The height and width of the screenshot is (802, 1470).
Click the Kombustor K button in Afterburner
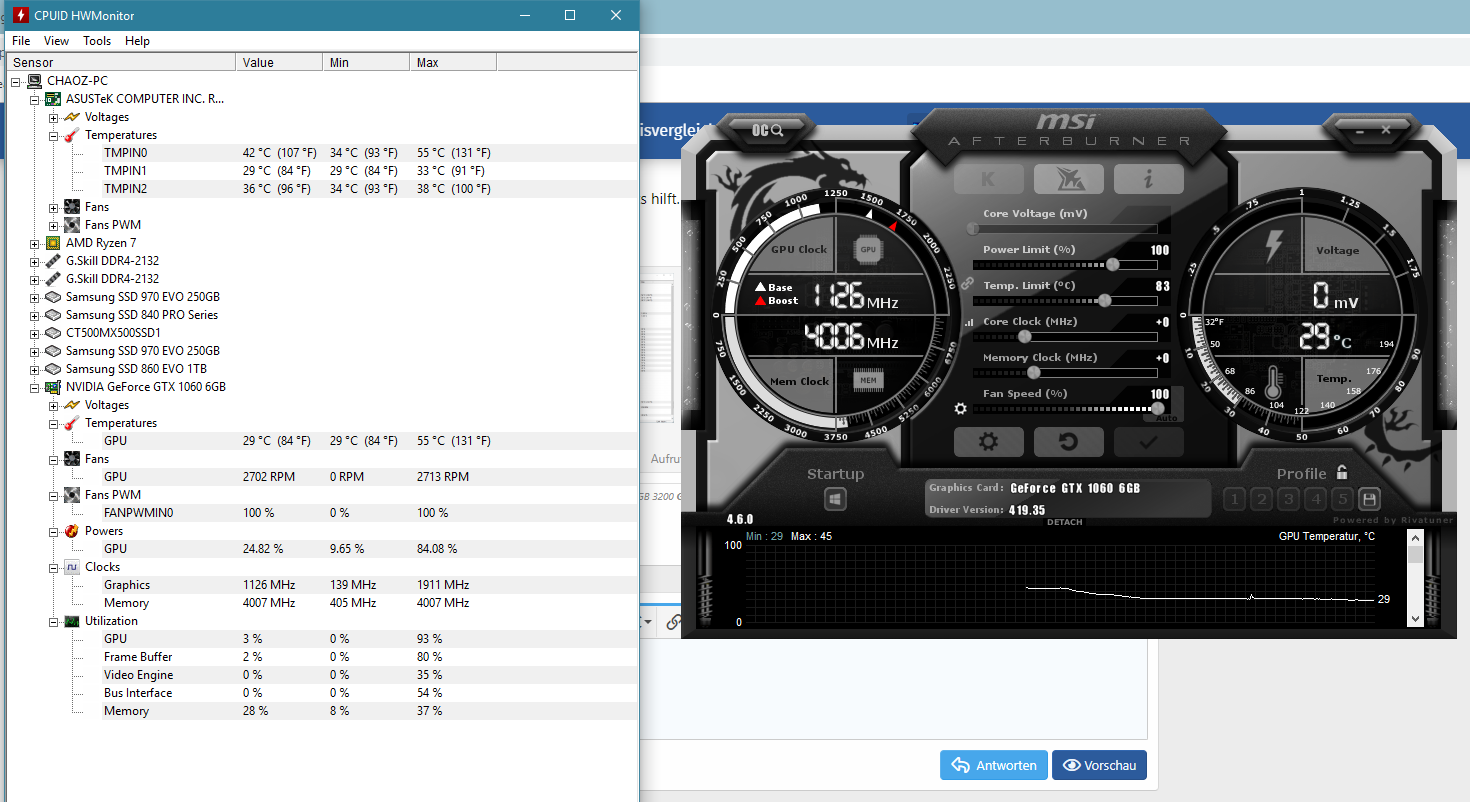point(988,179)
